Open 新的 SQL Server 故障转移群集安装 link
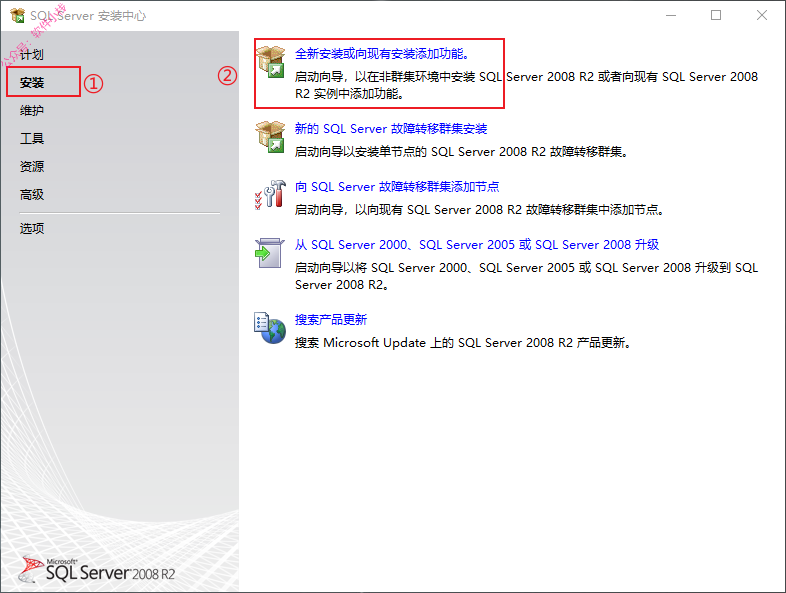This screenshot has height=593, width=786. click(x=391, y=129)
